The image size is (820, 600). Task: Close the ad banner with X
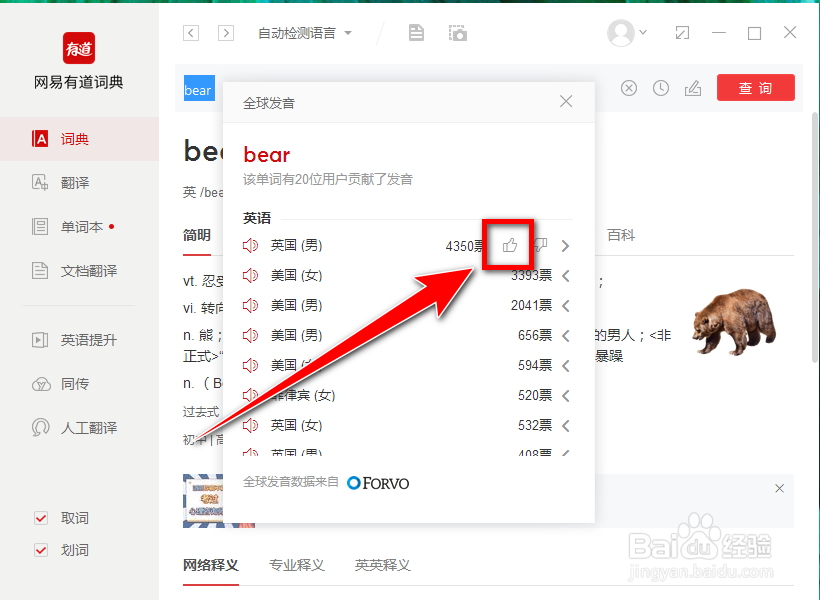[x=779, y=488]
